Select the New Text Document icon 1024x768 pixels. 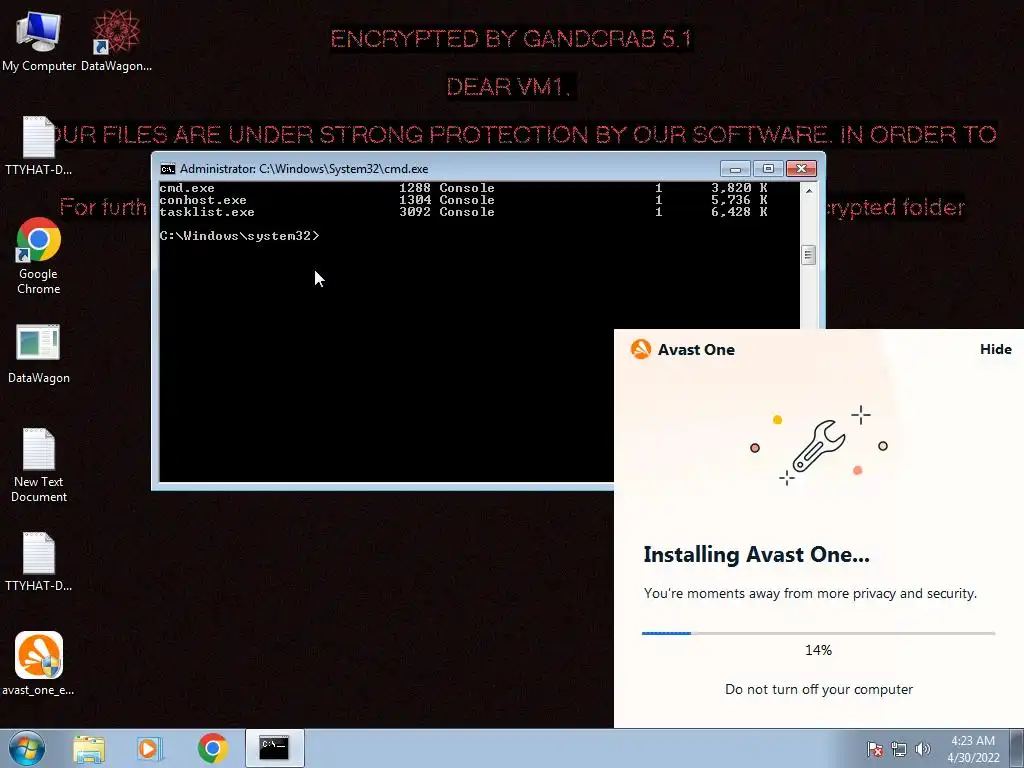39,465
